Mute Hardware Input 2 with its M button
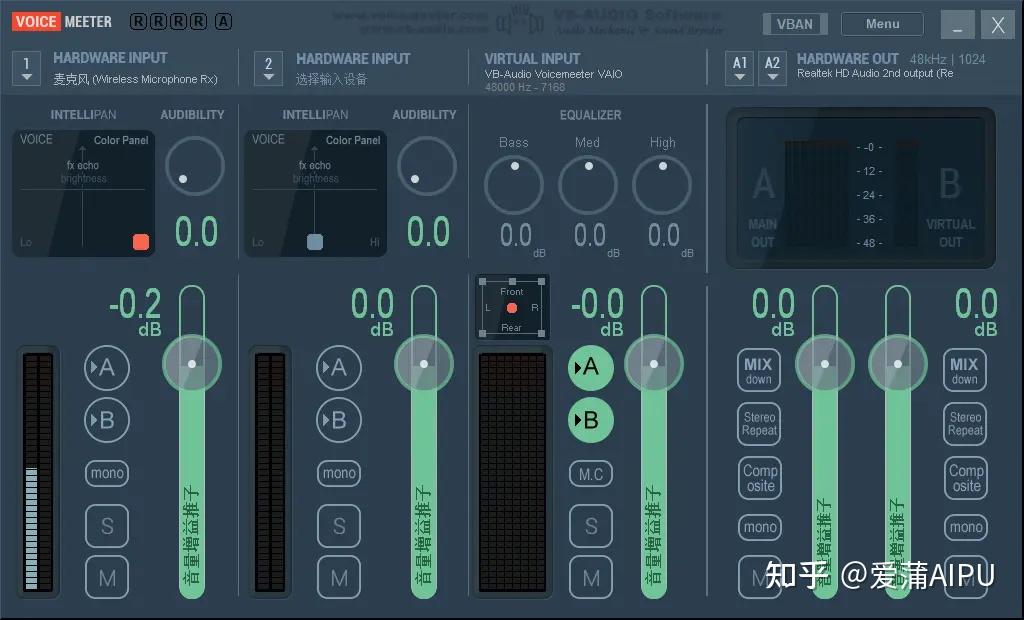This screenshot has width=1024, height=620. (x=339, y=577)
